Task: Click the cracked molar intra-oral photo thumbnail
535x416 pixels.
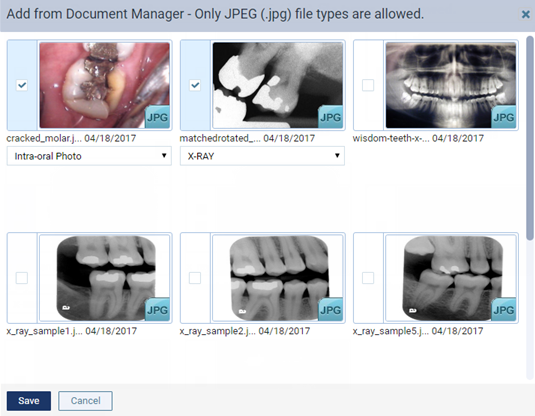Action: (104, 85)
